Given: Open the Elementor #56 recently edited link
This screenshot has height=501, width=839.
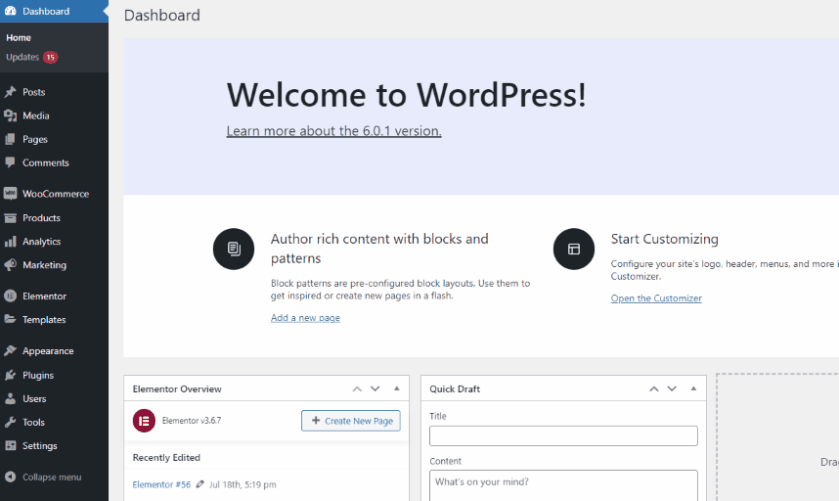Looking at the screenshot, I should tap(162, 484).
